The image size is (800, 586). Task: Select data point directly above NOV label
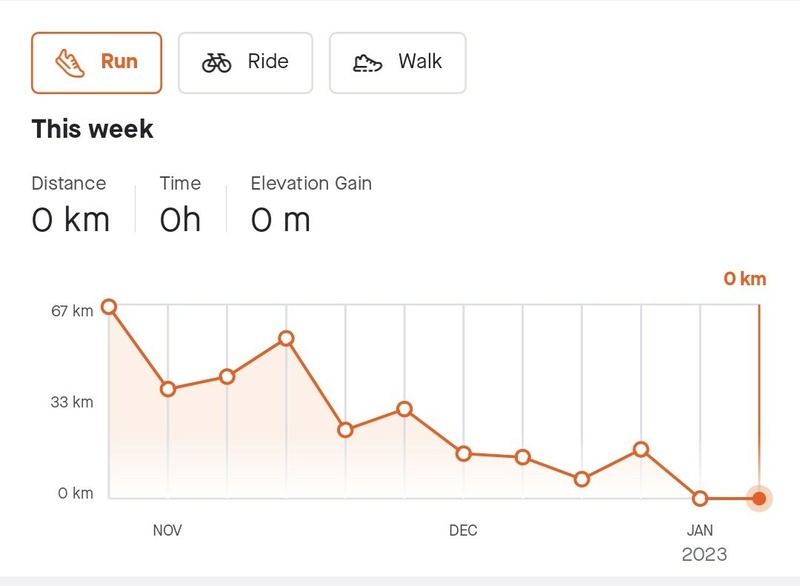[x=168, y=389]
